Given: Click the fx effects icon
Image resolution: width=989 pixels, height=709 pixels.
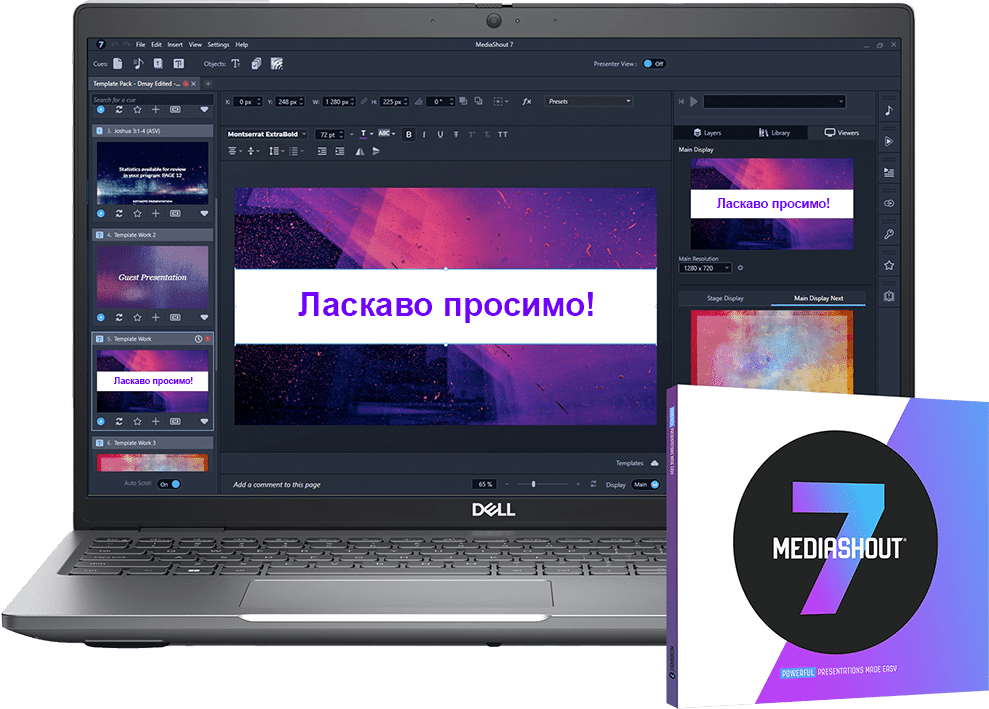Looking at the screenshot, I should pyautogui.click(x=527, y=101).
